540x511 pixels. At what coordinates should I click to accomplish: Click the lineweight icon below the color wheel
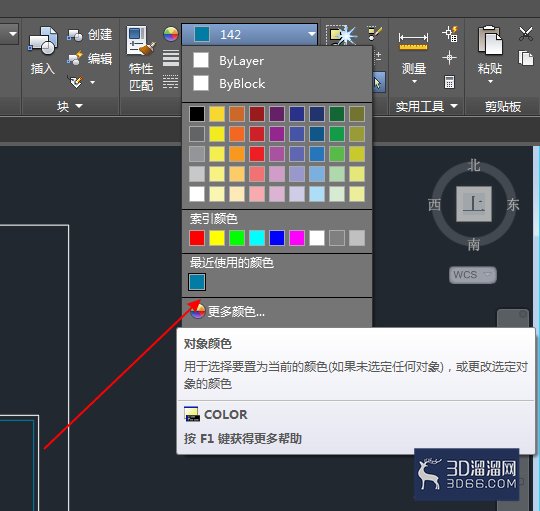[x=170, y=58]
